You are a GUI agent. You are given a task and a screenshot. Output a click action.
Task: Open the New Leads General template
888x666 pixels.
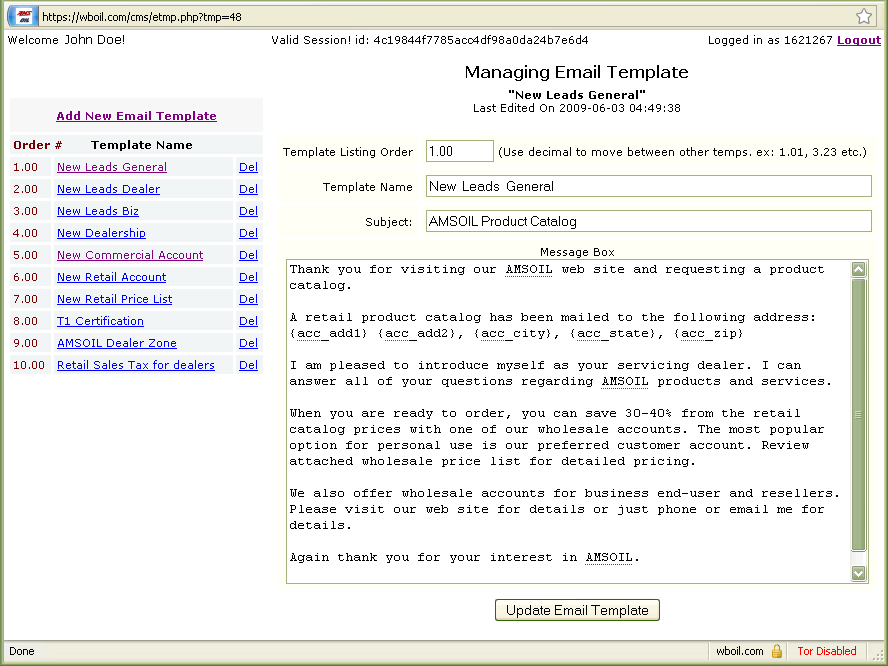pos(112,167)
